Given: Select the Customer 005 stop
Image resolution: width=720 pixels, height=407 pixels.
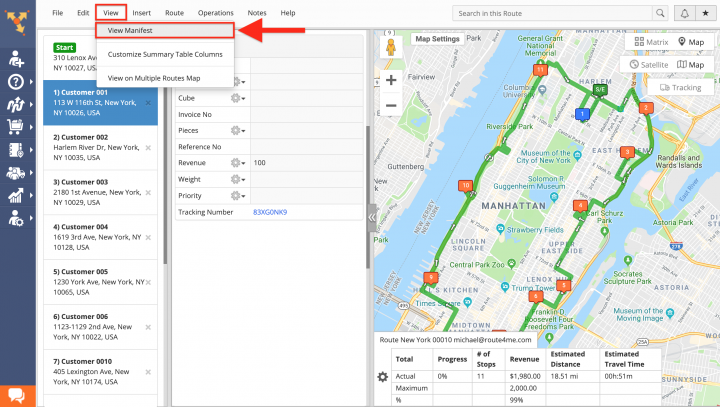Looking at the screenshot, I should (101, 282).
